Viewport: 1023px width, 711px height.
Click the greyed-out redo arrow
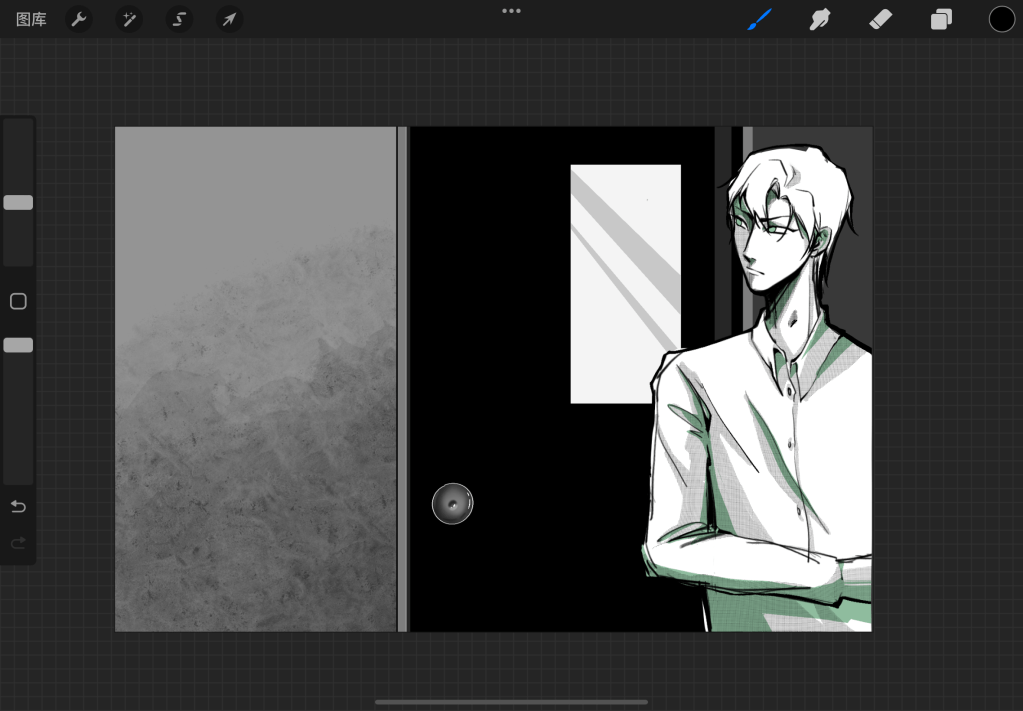tap(18, 543)
